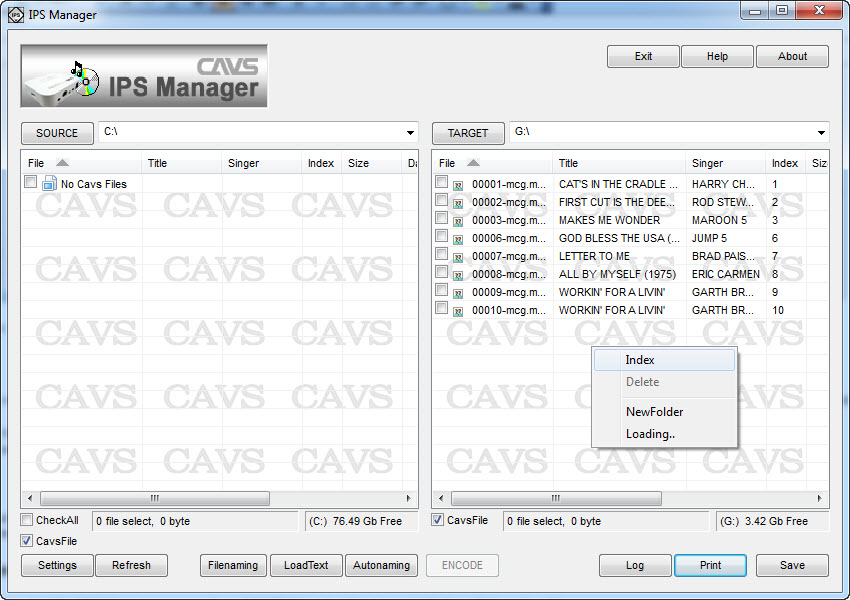Image resolution: width=850 pixels, height=600 pixels.
Task: Click the CAVS IPS Manager logo
Action: tap(144, 76)
